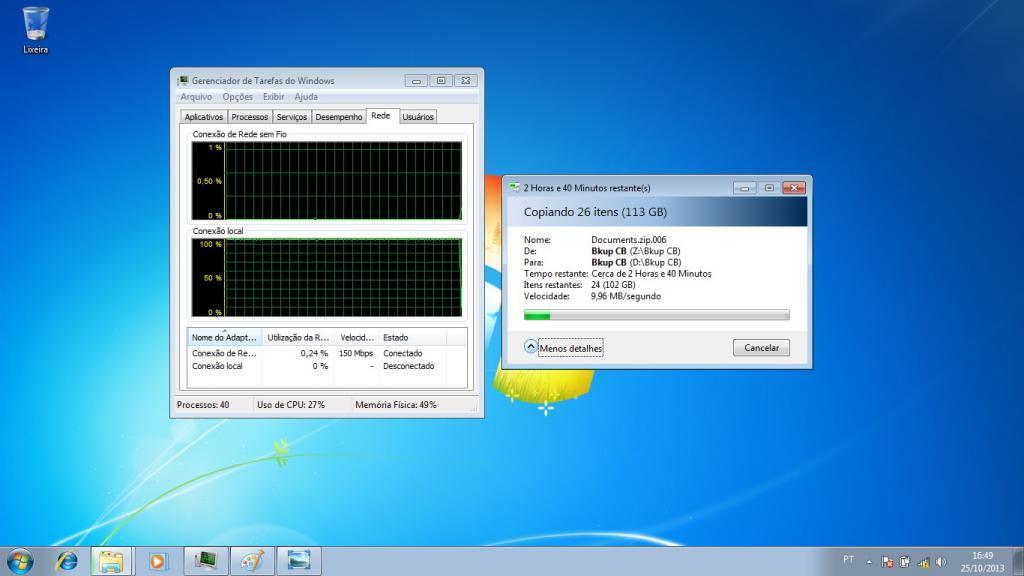Click Processos: 40 in status bar
Viewport: 1024px width, 576px height.
tap(203, 405)
